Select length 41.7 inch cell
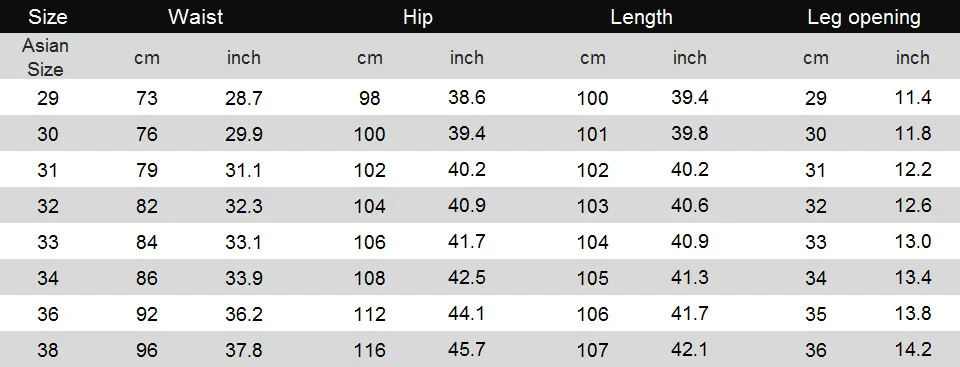 689,314
